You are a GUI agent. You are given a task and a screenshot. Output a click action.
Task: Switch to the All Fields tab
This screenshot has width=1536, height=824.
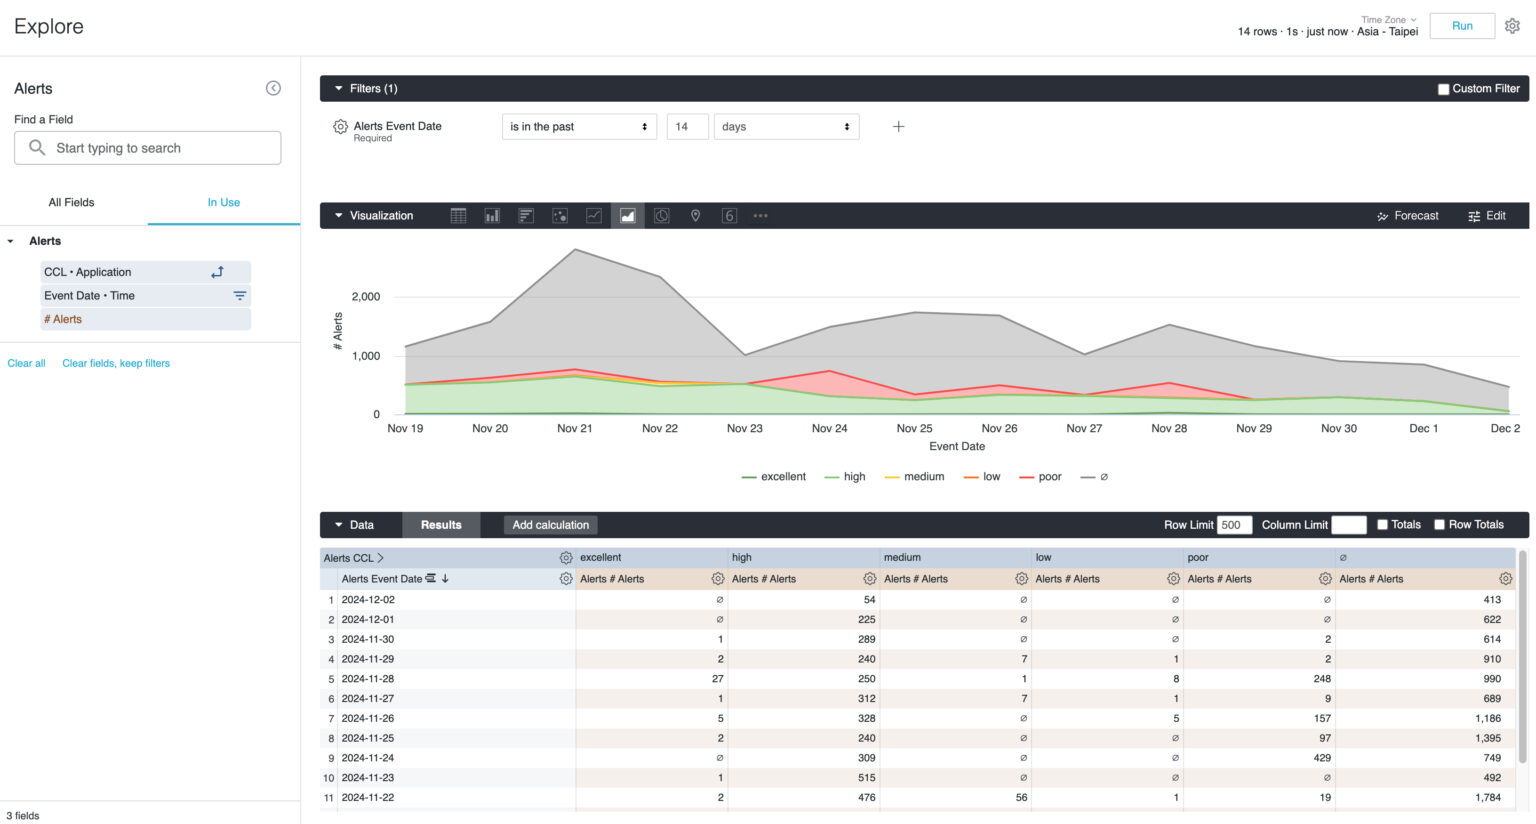tap(72, 202)
